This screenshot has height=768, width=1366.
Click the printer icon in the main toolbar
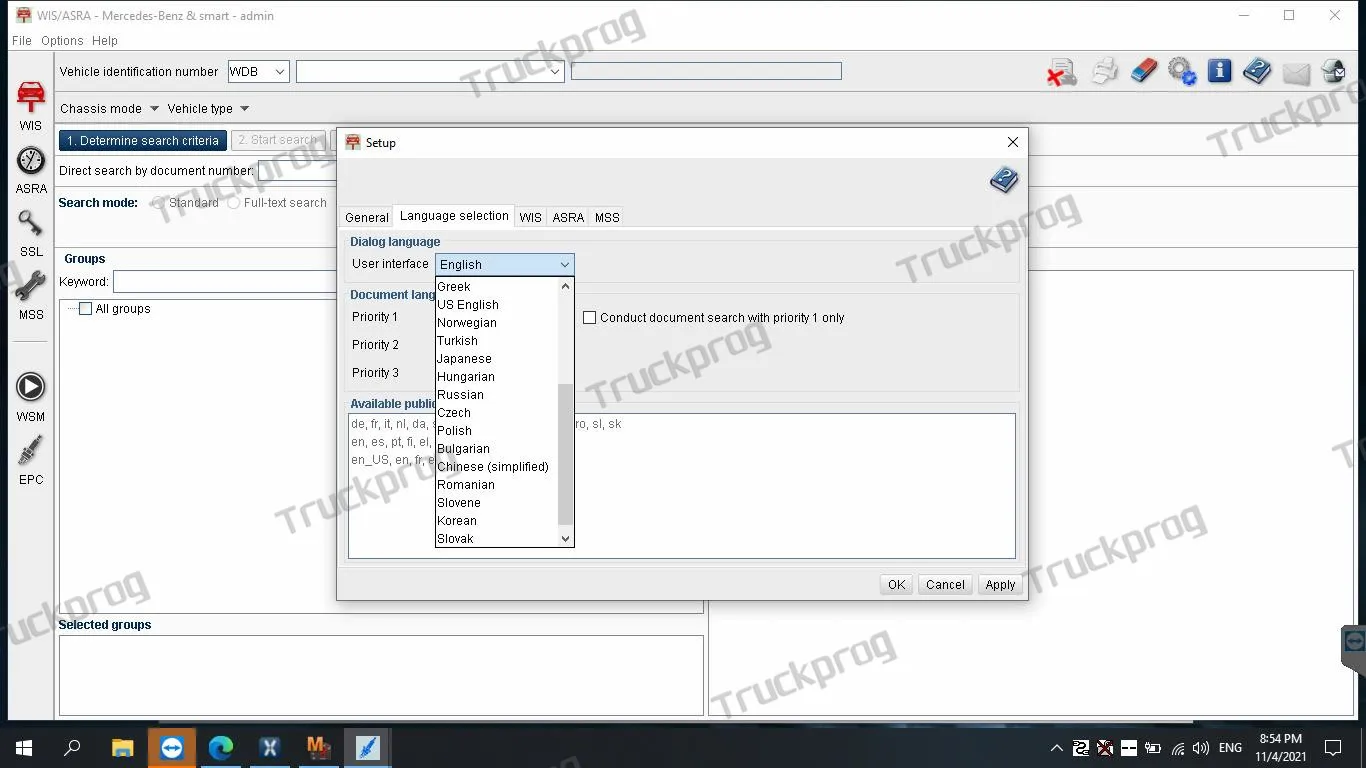click(x=1105, y=72)
